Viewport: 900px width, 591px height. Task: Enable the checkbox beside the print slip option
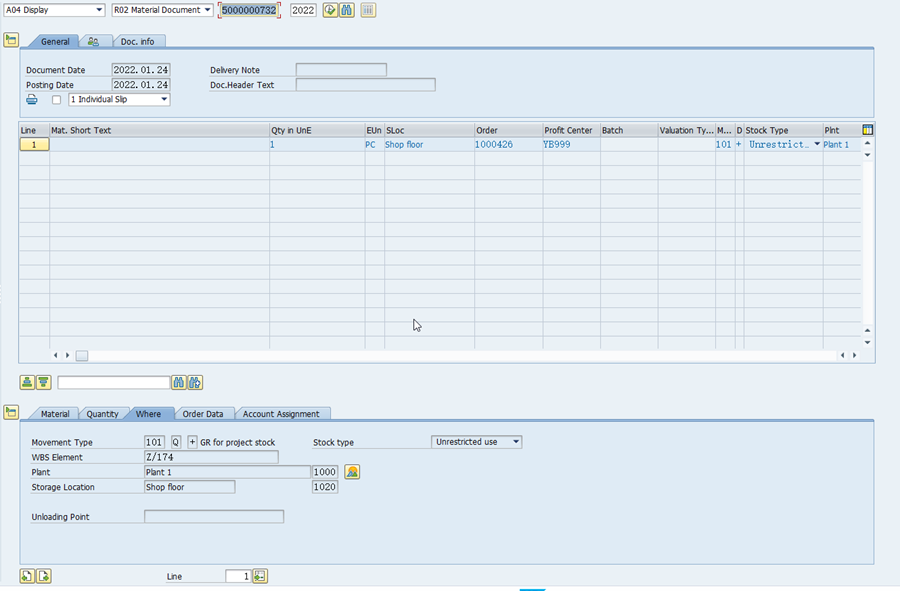[56, 100]
